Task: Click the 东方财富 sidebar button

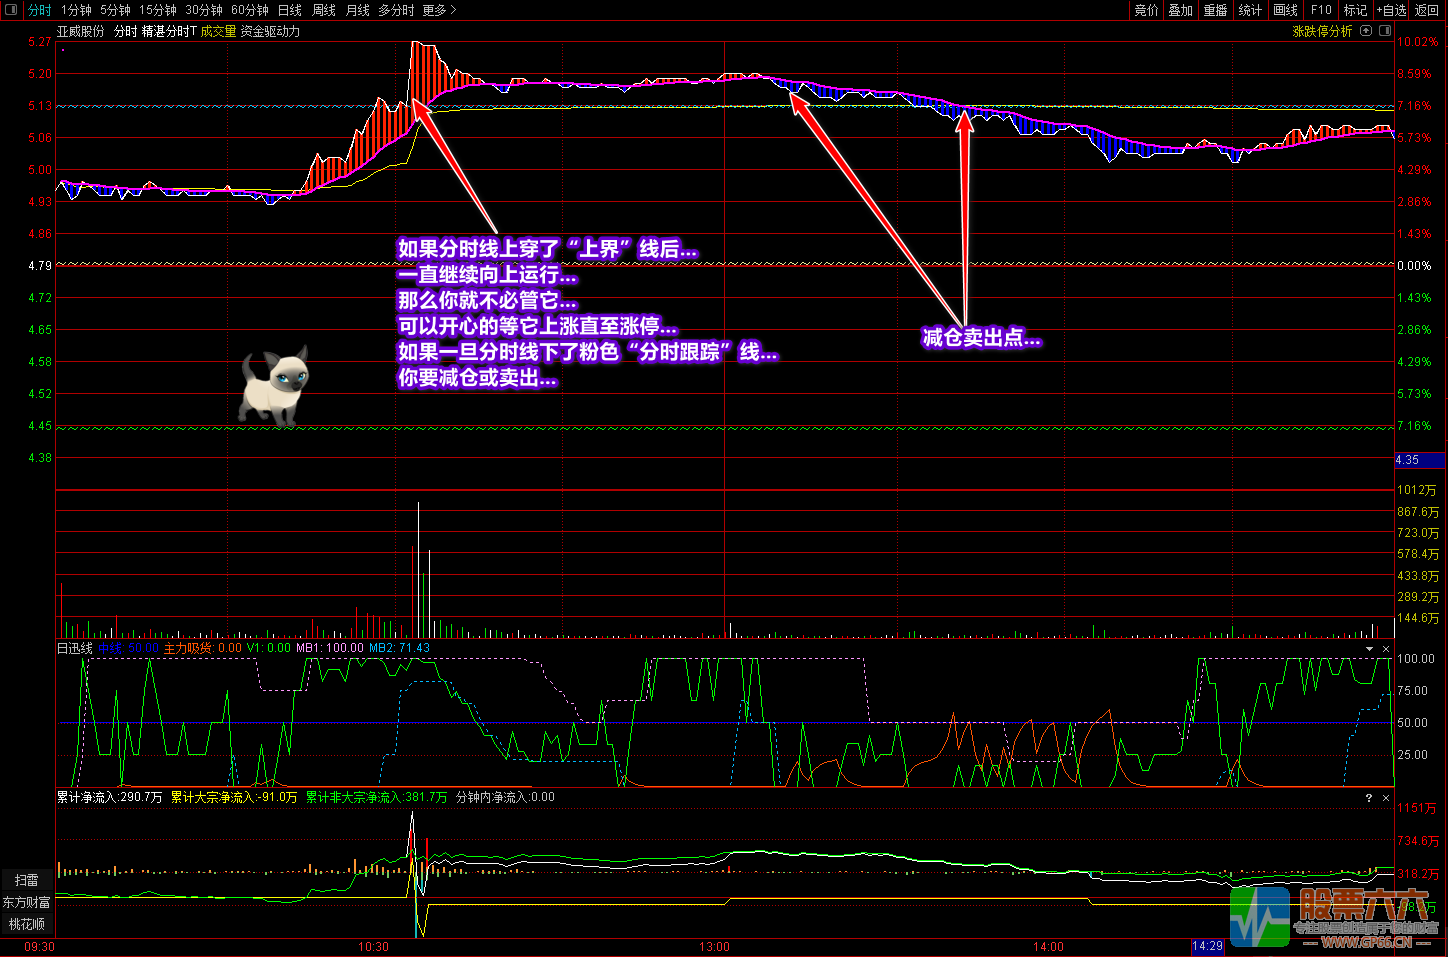Action: [27, 902]
